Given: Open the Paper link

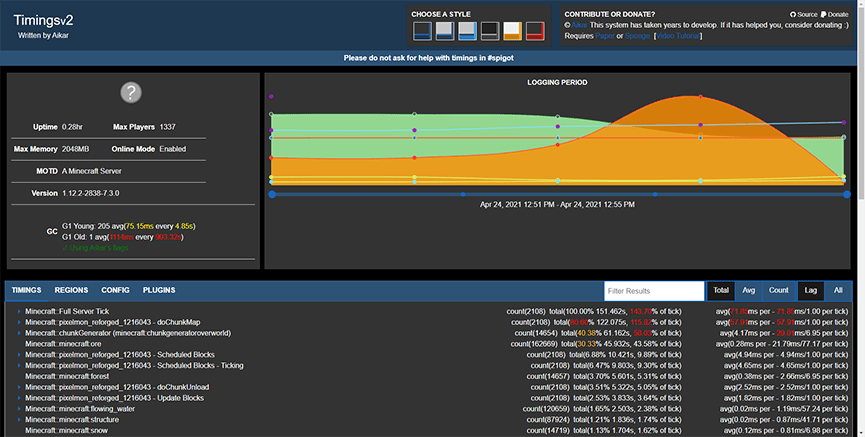Looking at the screenshot, I should 605,36.
